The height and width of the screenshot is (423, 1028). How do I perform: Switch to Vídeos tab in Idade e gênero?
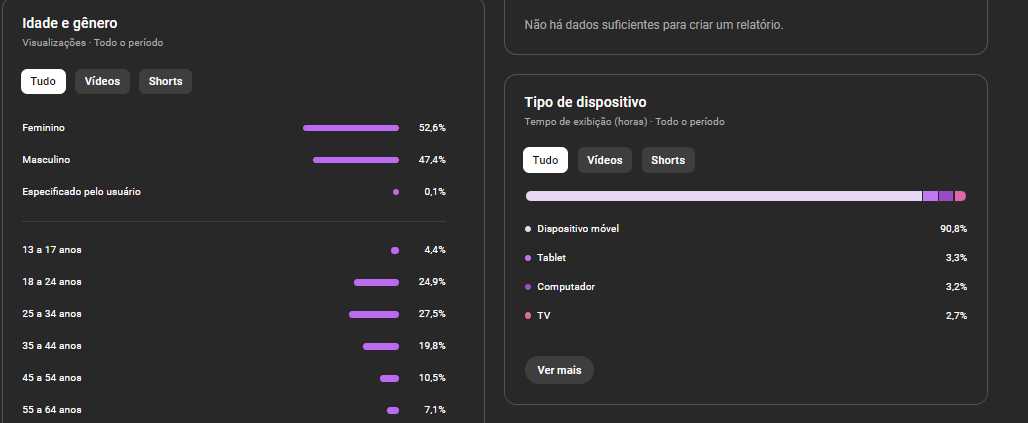pos(102,82)
